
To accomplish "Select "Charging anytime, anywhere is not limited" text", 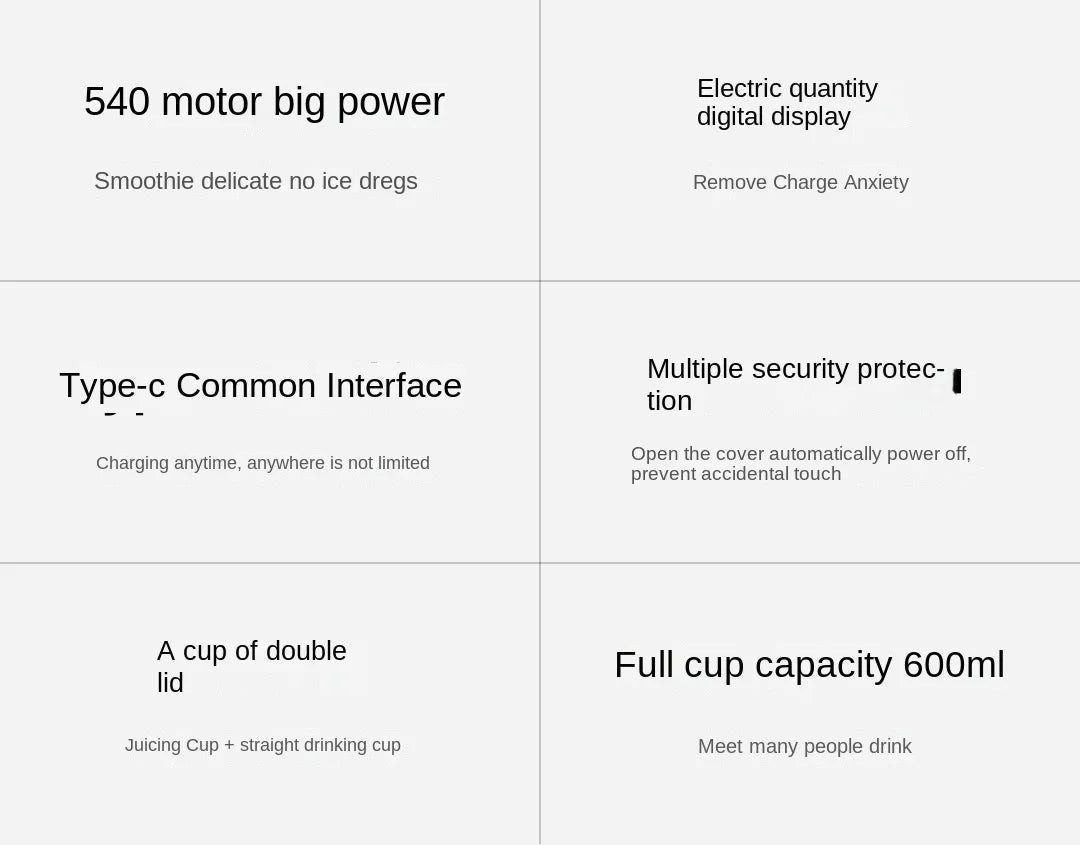I will coord(263,463).
